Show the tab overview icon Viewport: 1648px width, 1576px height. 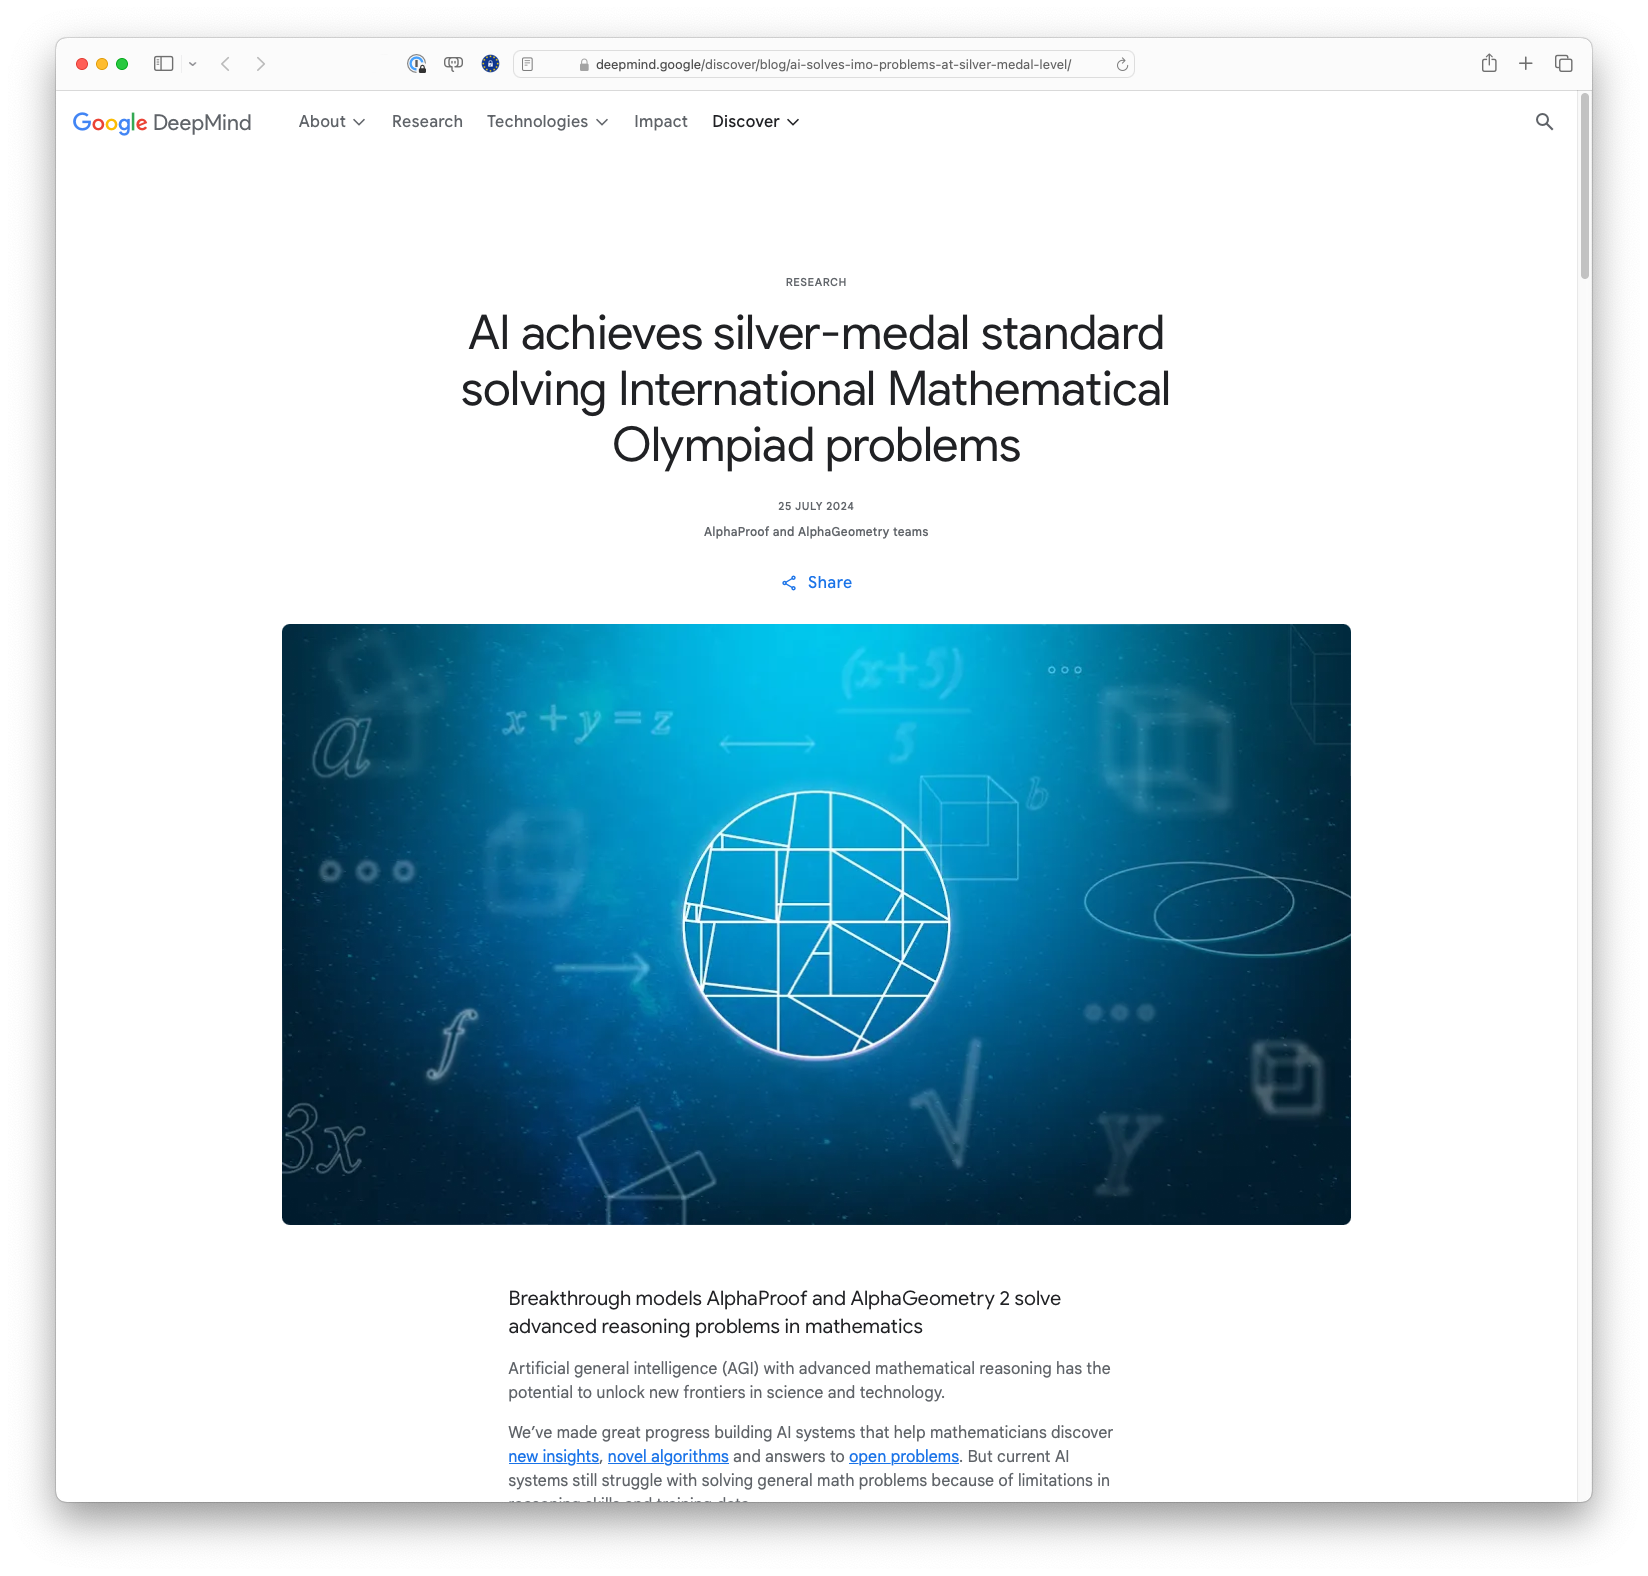tap(1561, 63)
